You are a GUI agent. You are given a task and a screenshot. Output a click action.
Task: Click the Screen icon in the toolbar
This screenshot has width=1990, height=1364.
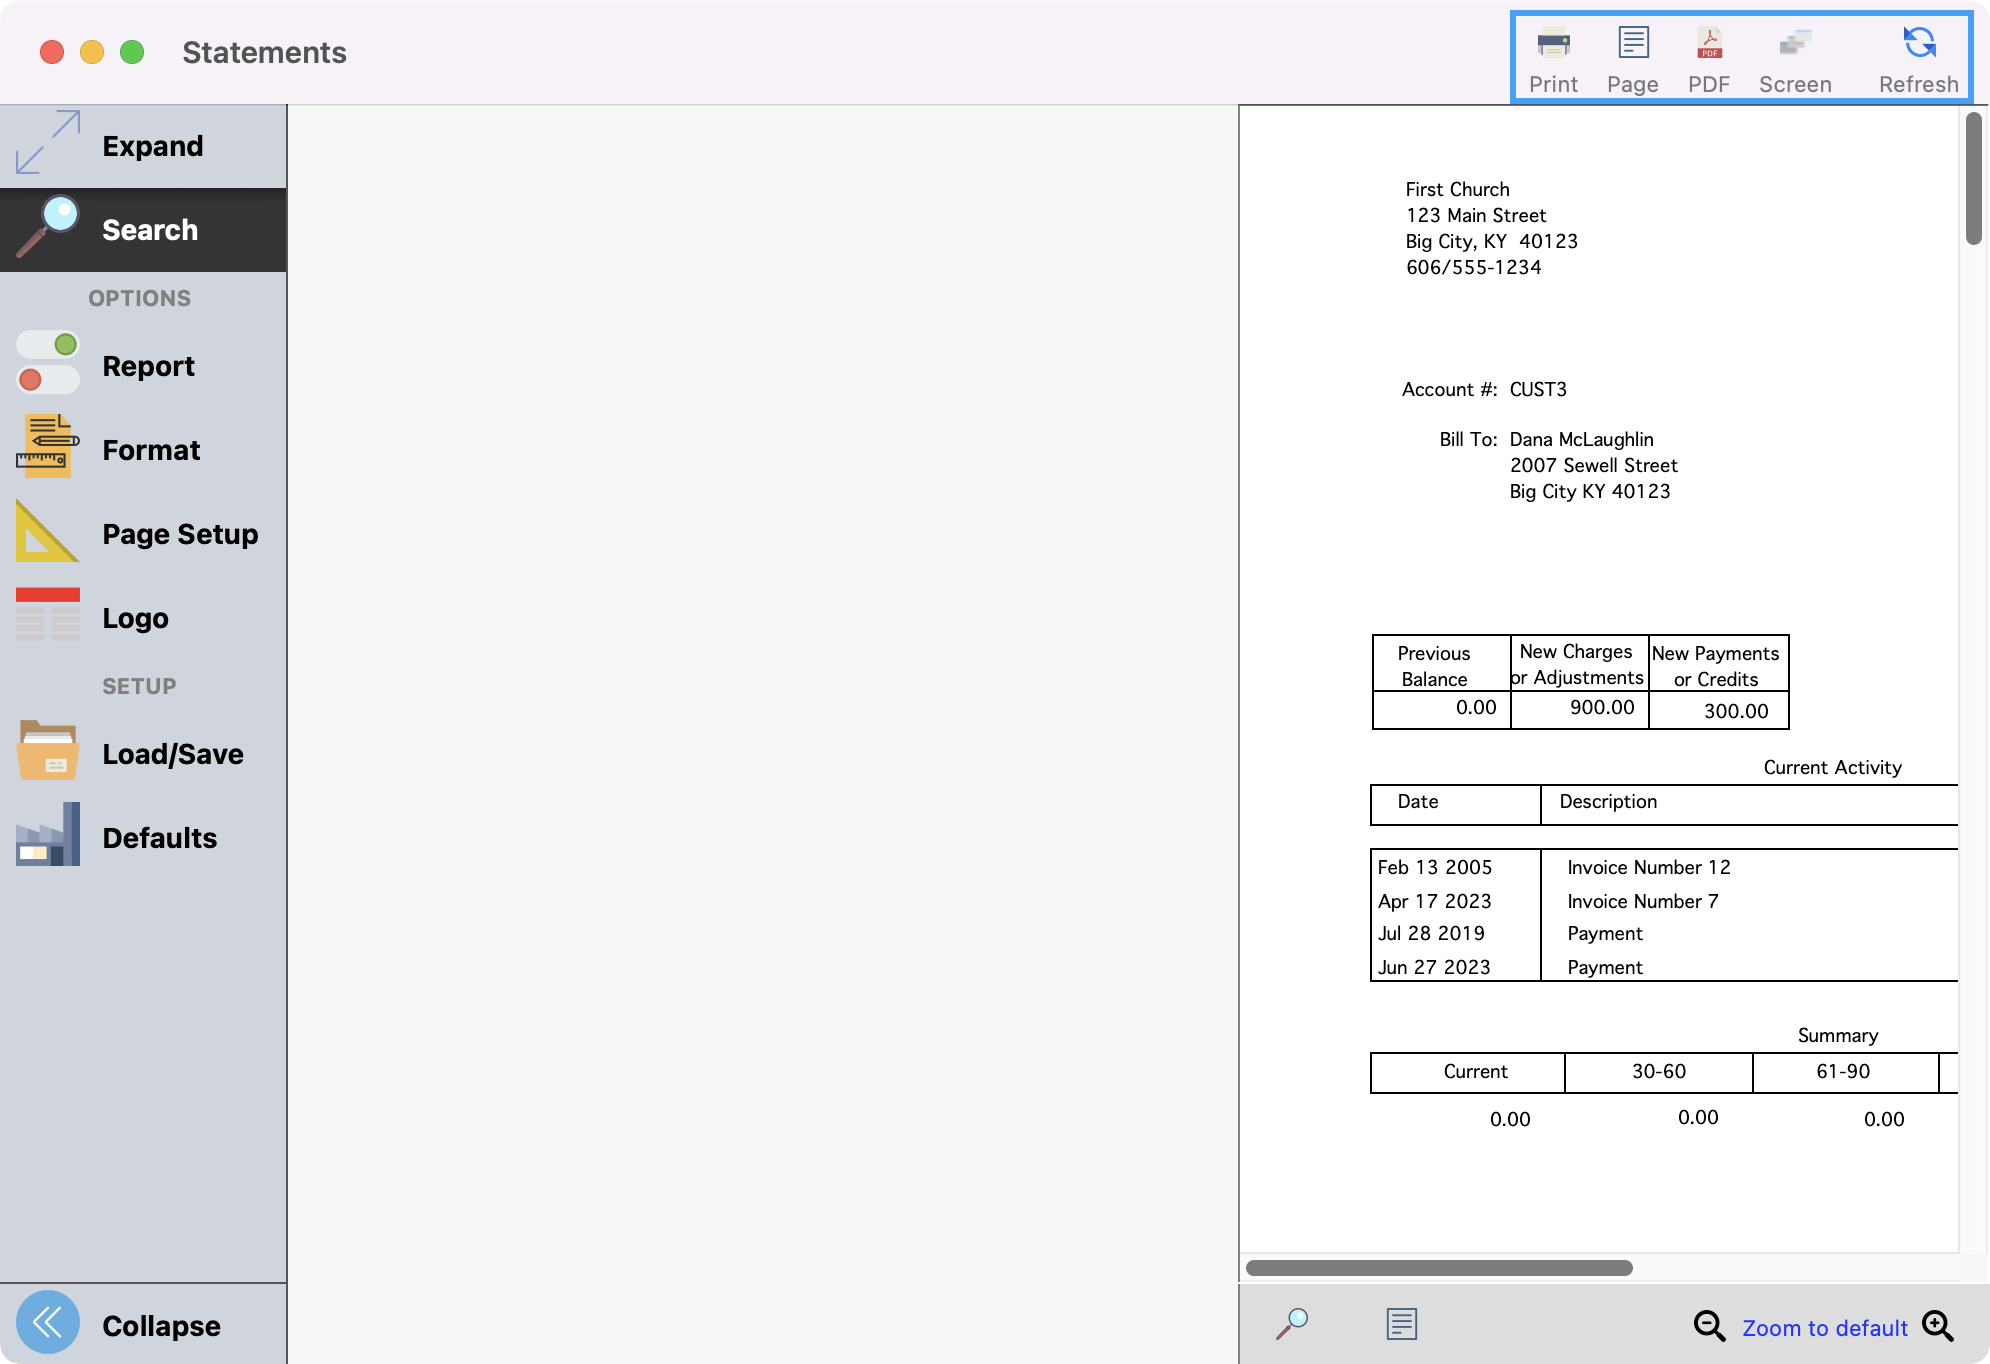pyautogui.click(x=1794, y=55)
